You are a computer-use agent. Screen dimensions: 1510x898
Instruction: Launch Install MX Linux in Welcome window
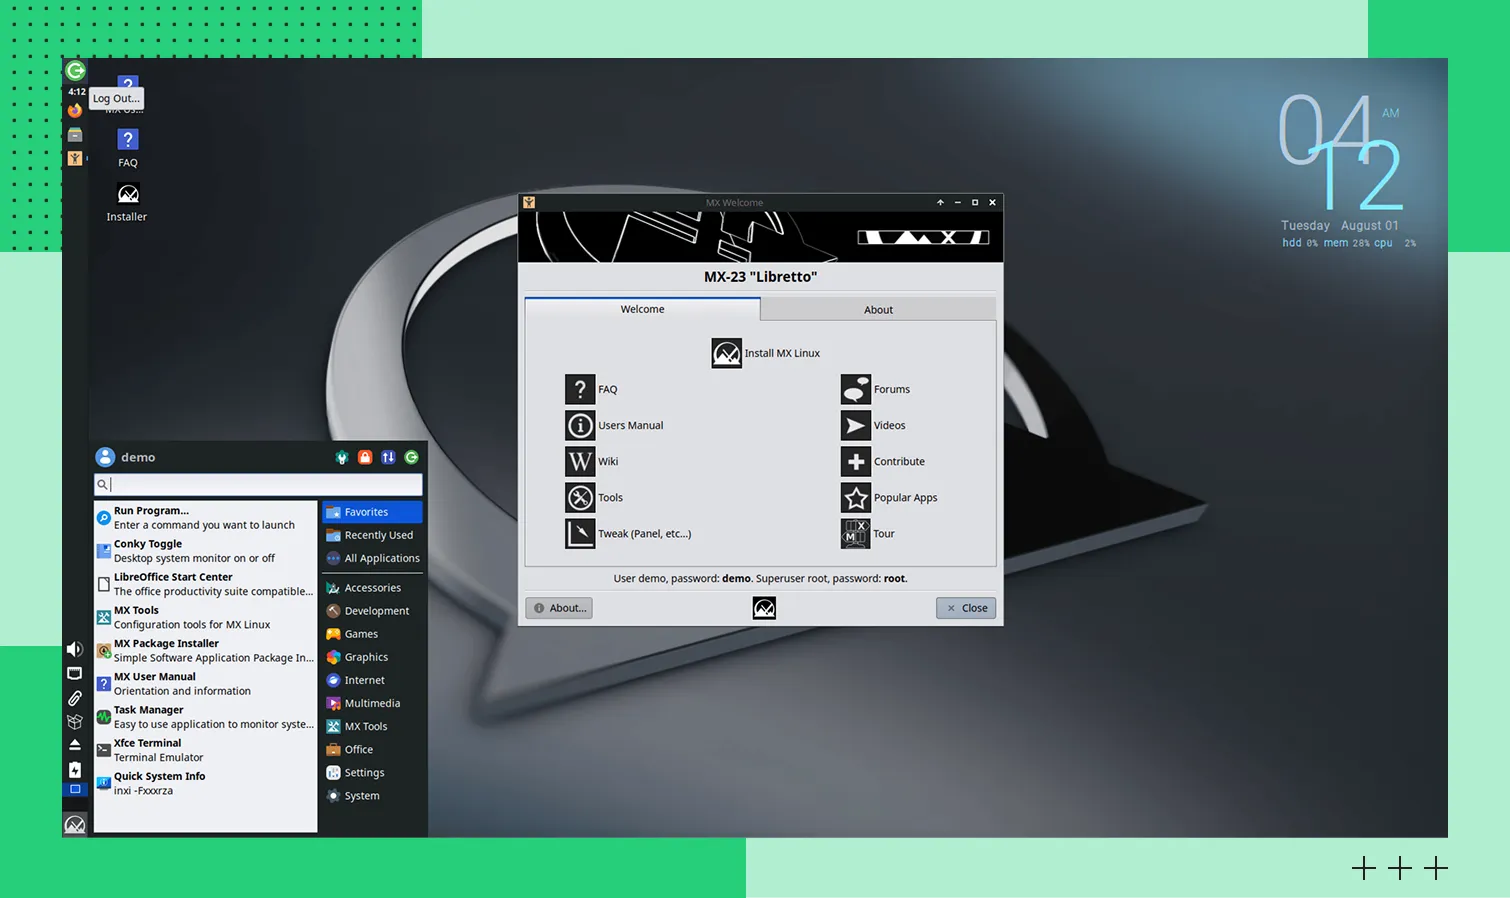point(766,353)
